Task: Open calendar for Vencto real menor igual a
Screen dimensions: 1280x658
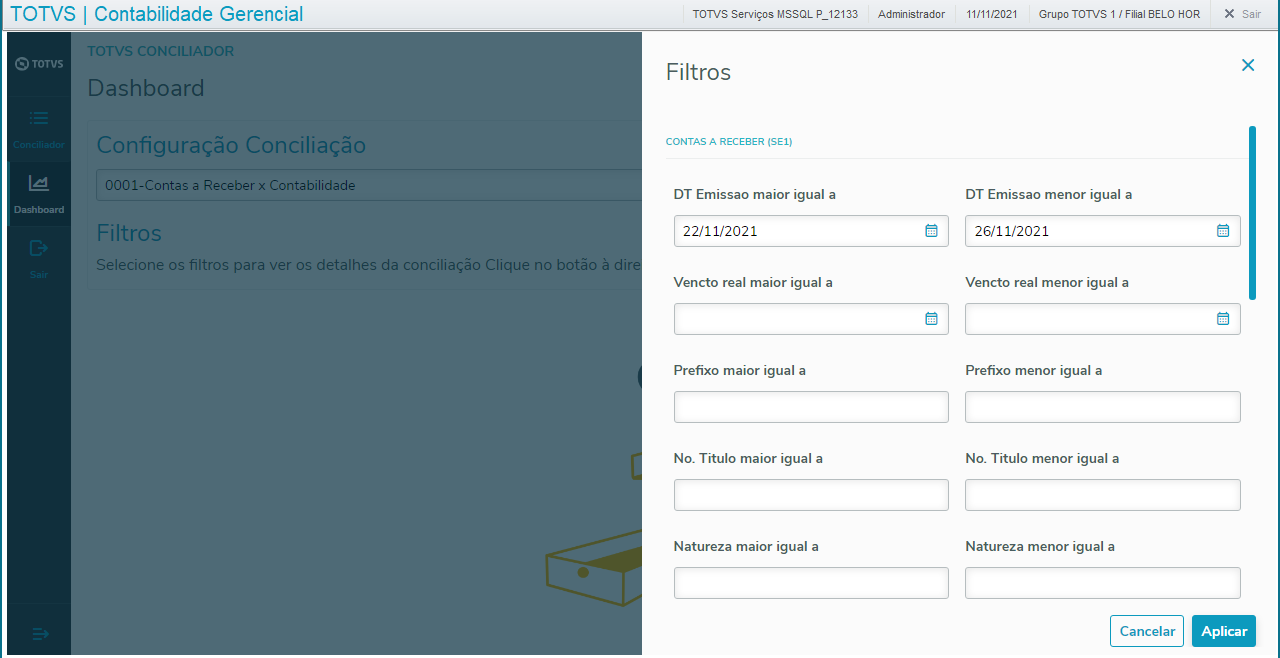Action: coord(1222,319)
